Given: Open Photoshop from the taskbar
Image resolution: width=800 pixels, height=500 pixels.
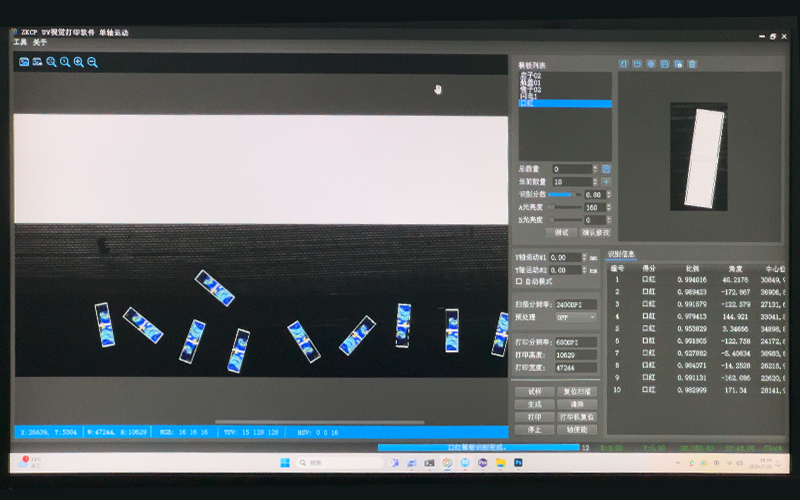Looking at the screenshot, I should point(518,463).
